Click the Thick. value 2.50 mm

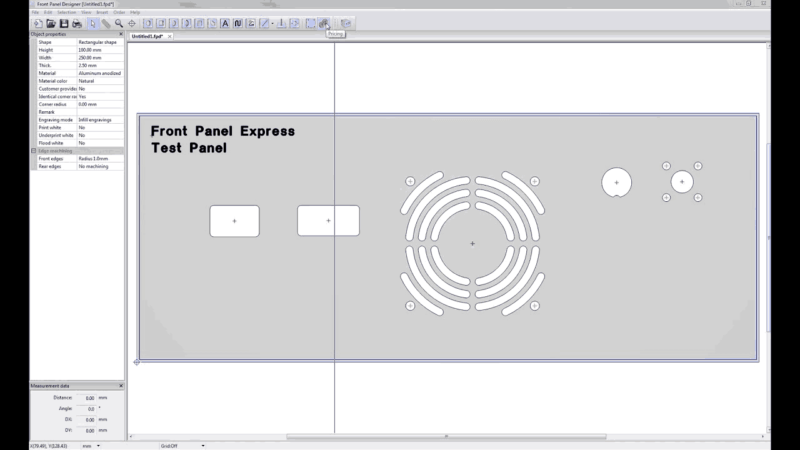100,65
